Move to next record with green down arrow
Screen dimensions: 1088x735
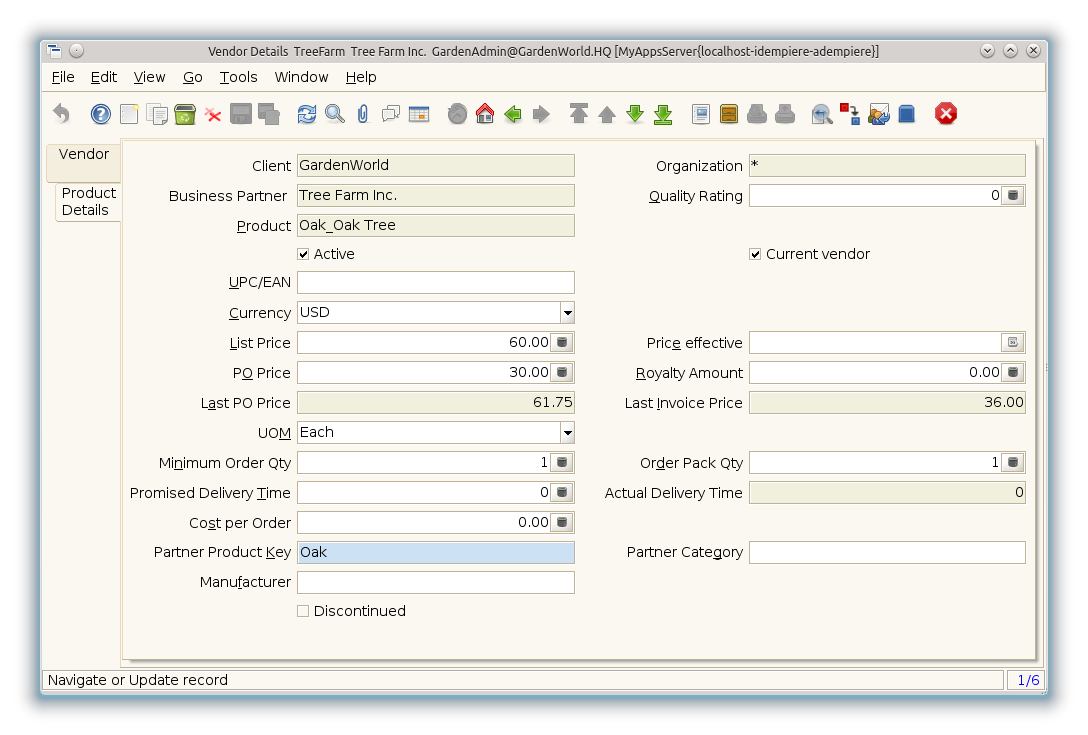pos(635,114)
